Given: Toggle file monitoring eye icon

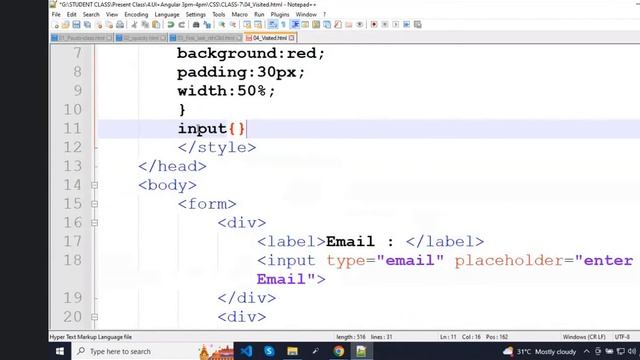Looking at the screenshot, I should tap(360, 24).
